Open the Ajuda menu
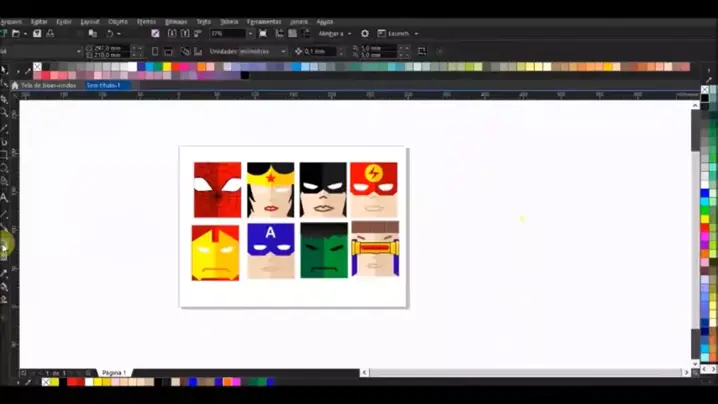Screen dimensions: 718x404 325,22
